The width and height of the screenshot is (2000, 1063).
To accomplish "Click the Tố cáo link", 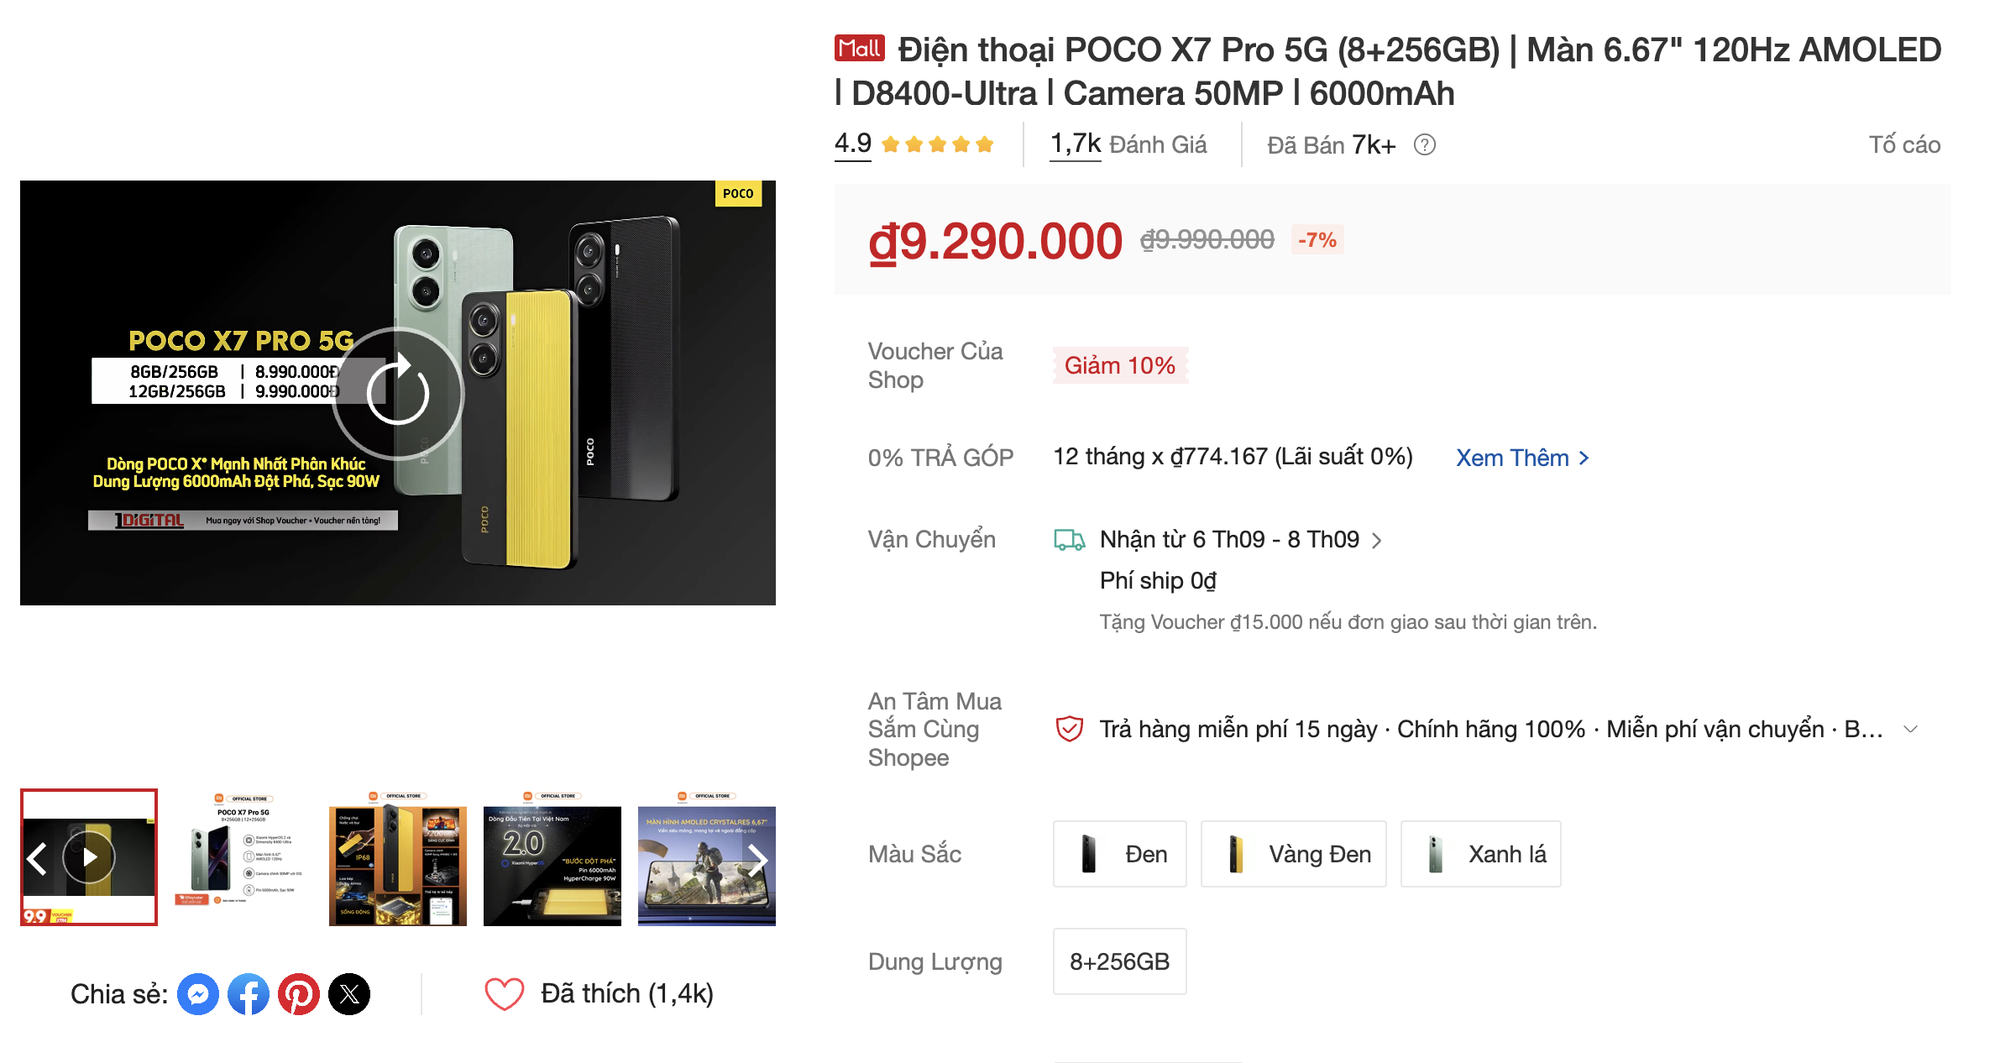I will (x=1906, y=145).
